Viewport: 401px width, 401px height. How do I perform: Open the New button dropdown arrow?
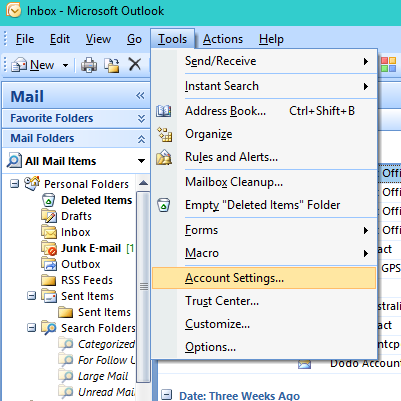pos(66,65)
